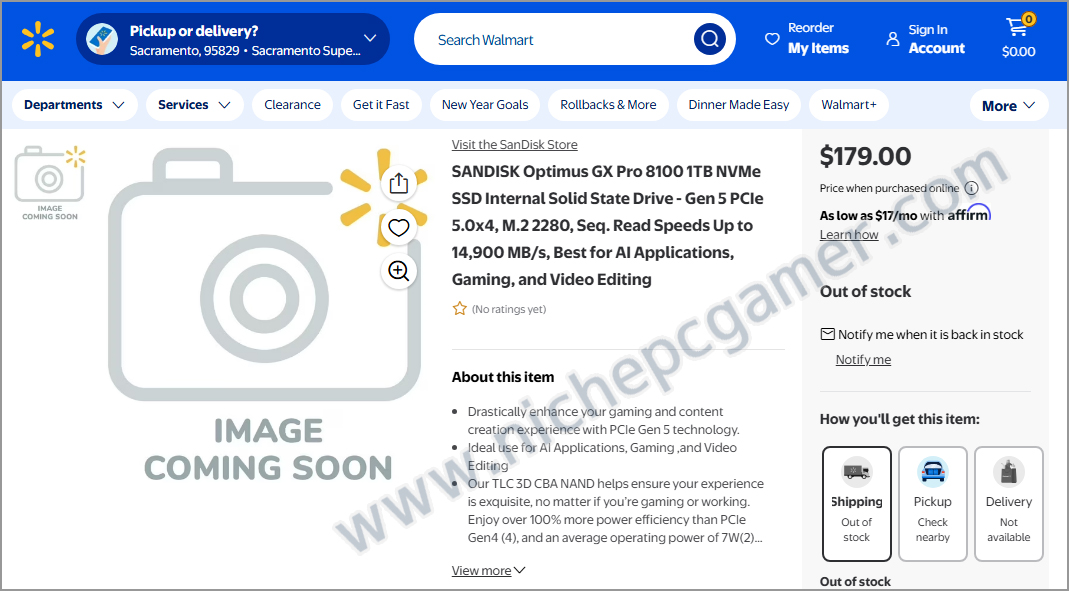Open the More navigation dropdown
This screenshot has height=591, width=1069.
click(1009, 106)
